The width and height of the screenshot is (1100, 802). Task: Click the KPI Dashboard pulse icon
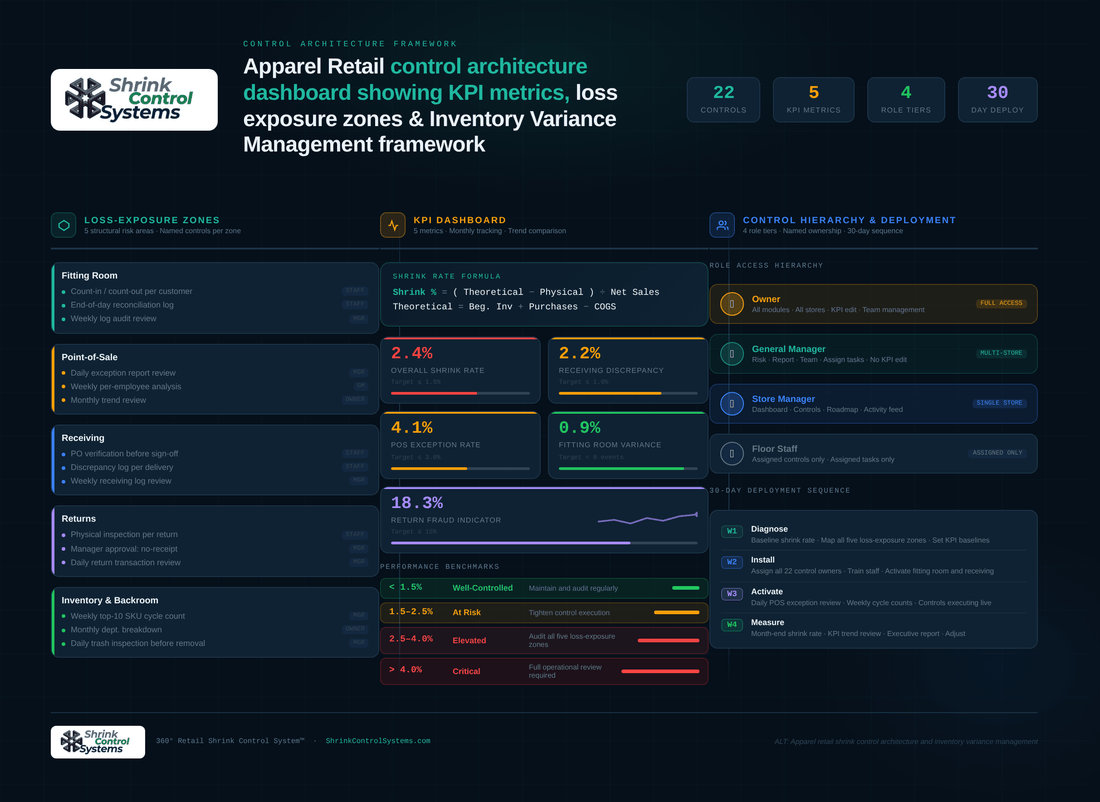[x=393, y=225]
